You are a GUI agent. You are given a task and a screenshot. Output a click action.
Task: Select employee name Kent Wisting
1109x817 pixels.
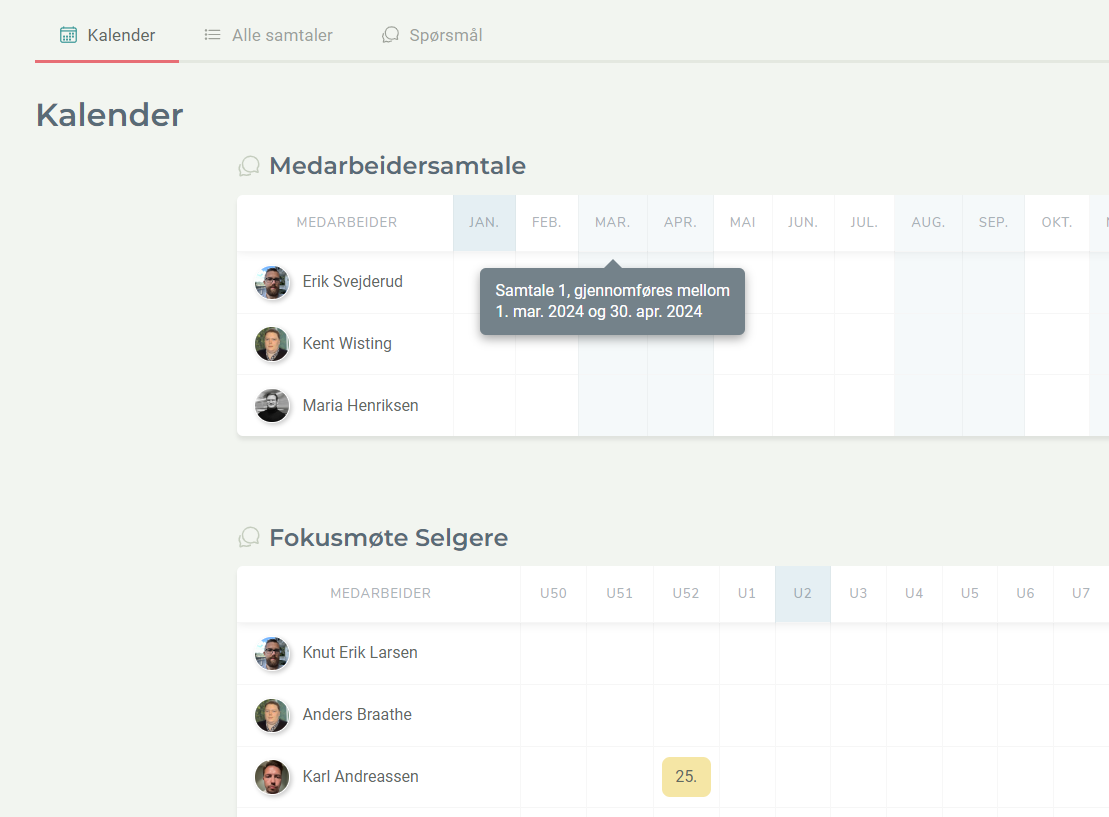tap(347, 344)
